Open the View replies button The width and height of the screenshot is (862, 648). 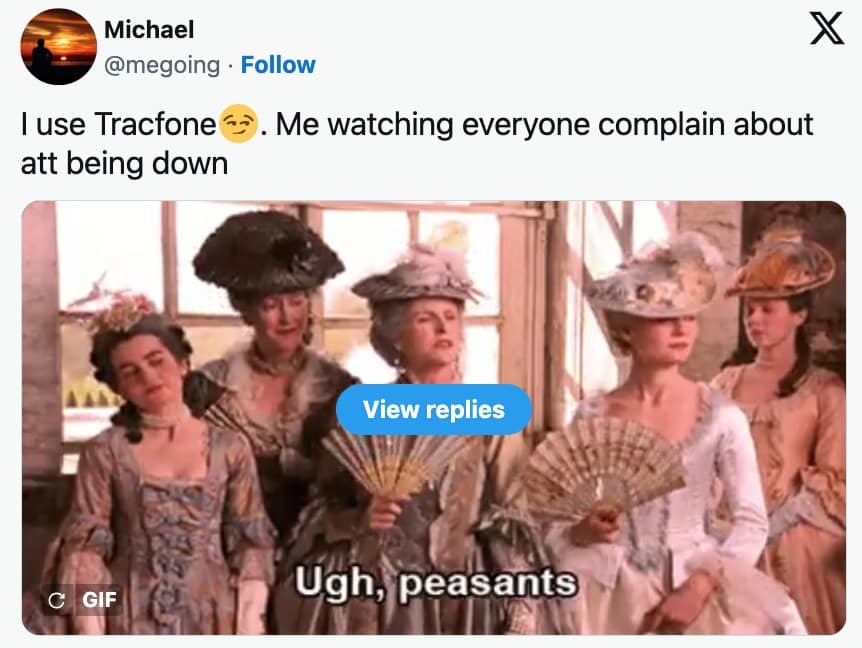point(434,409)
